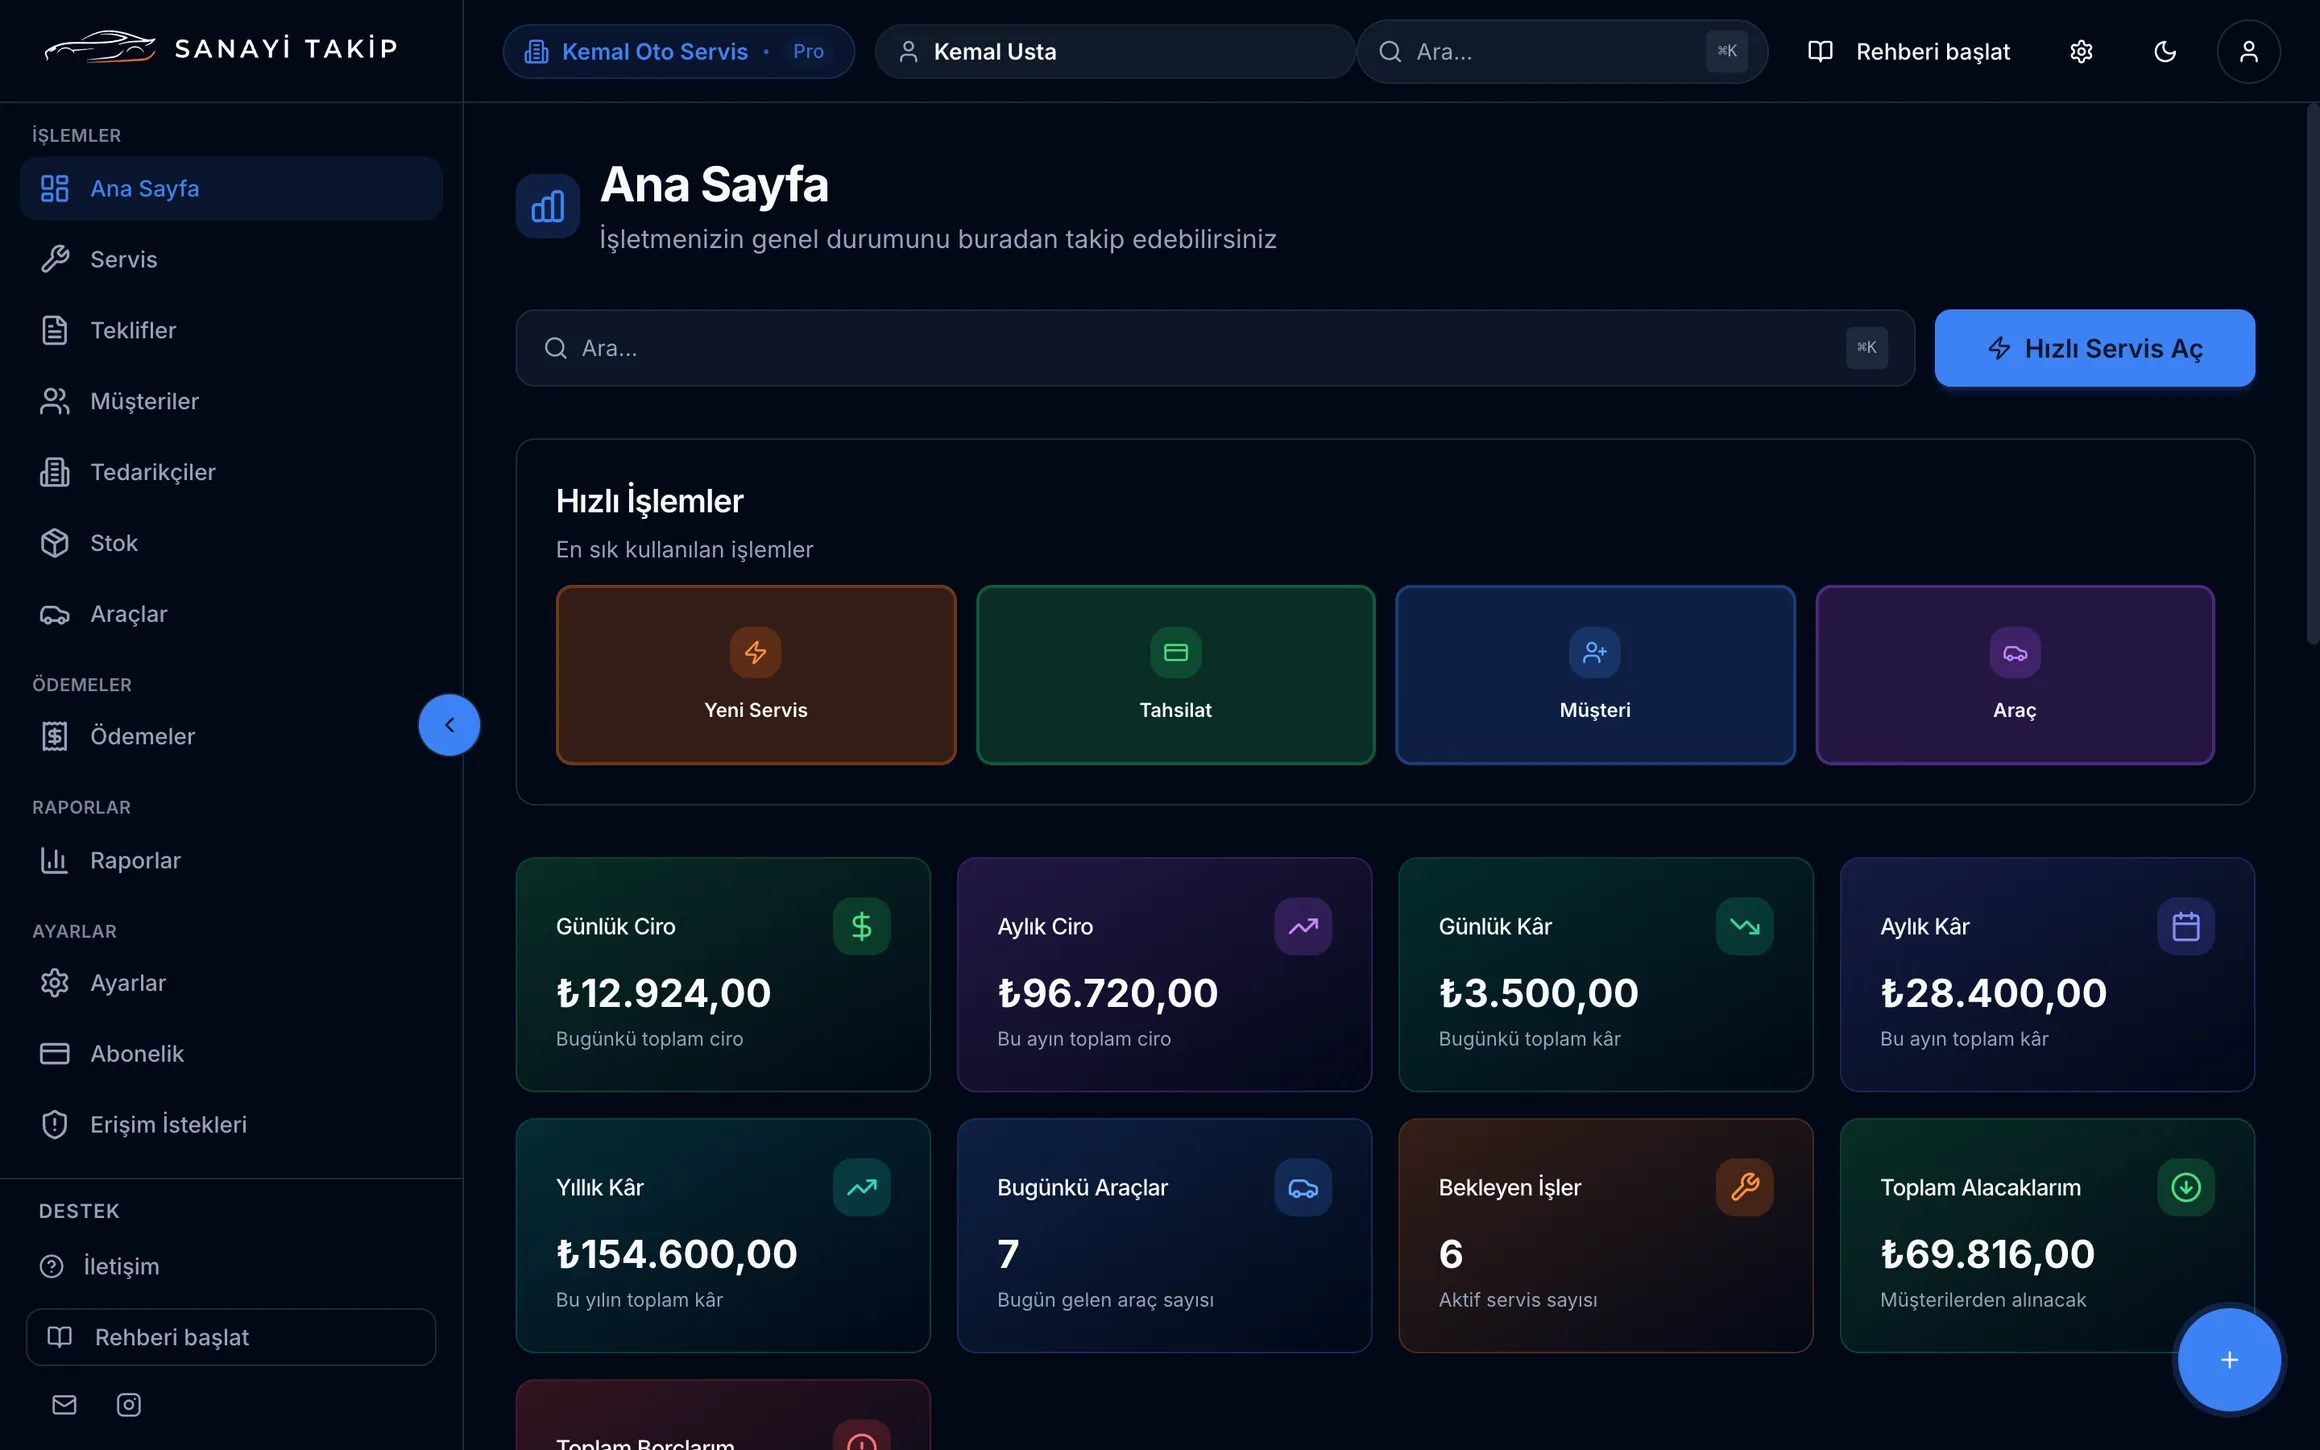The width and height of the screenshot is (2320, 1450).
Task: Click the top bar search field
Action: [x=1562, y=51]
